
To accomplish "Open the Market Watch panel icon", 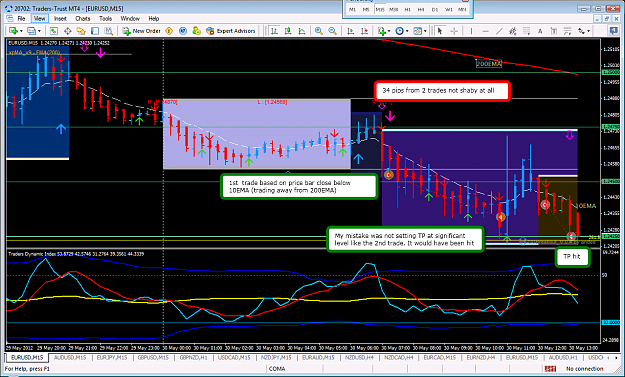I will (53, 31).
